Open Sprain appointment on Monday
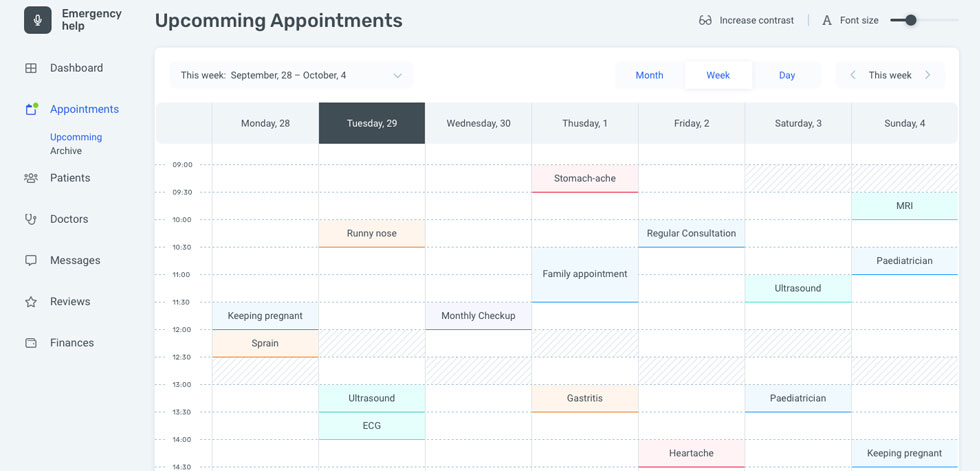Image resolution: width=980 pixels, height=471 pixels. click(266, 344)
